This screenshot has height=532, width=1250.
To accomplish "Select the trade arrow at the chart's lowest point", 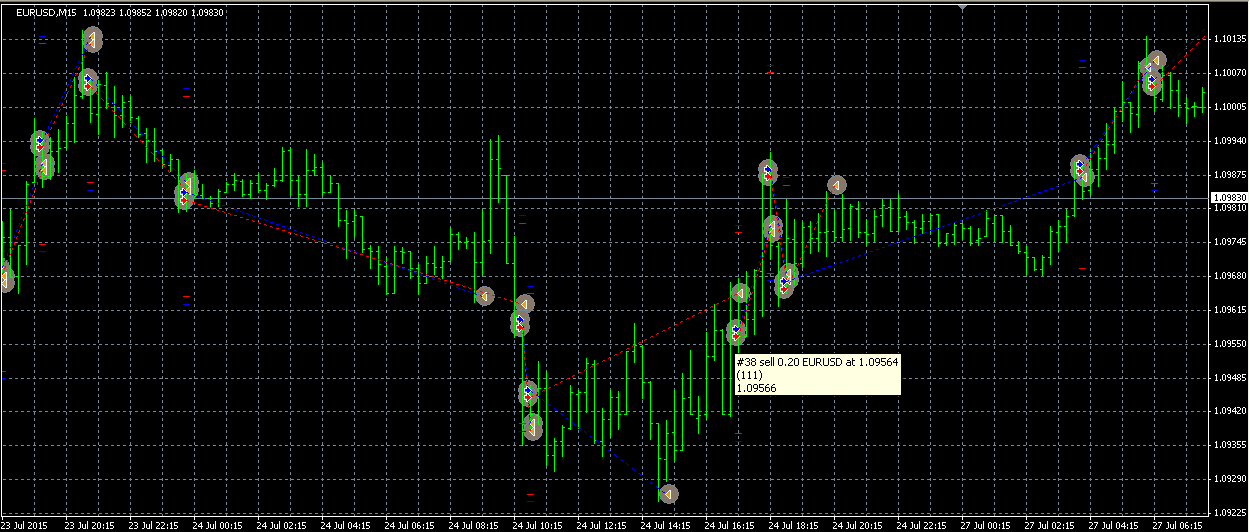I will 668,494.
